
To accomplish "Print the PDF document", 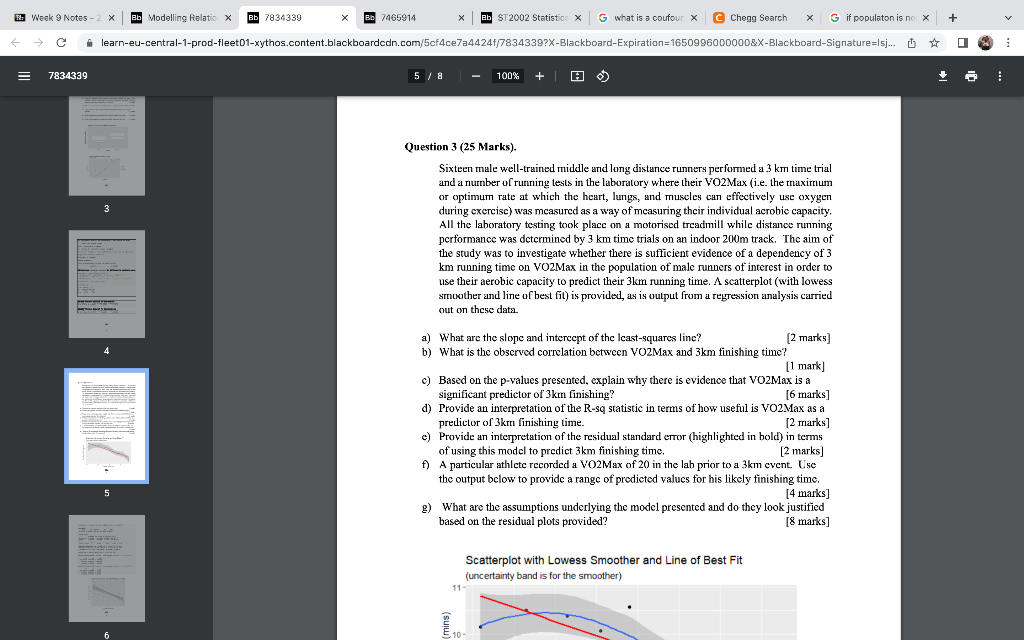I will pos(971,76).
